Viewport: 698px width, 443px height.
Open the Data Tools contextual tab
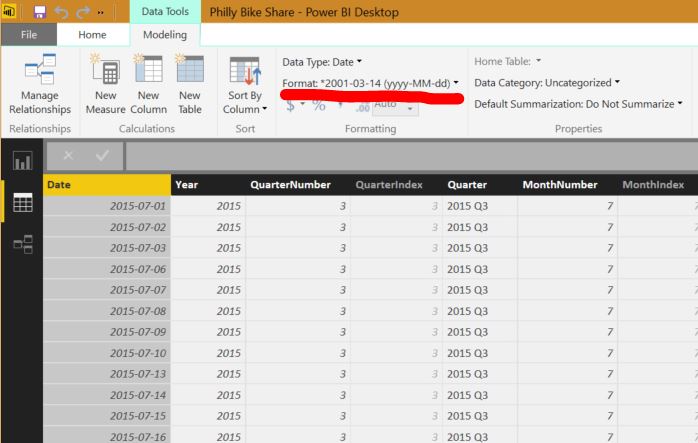tap(165, 12)
